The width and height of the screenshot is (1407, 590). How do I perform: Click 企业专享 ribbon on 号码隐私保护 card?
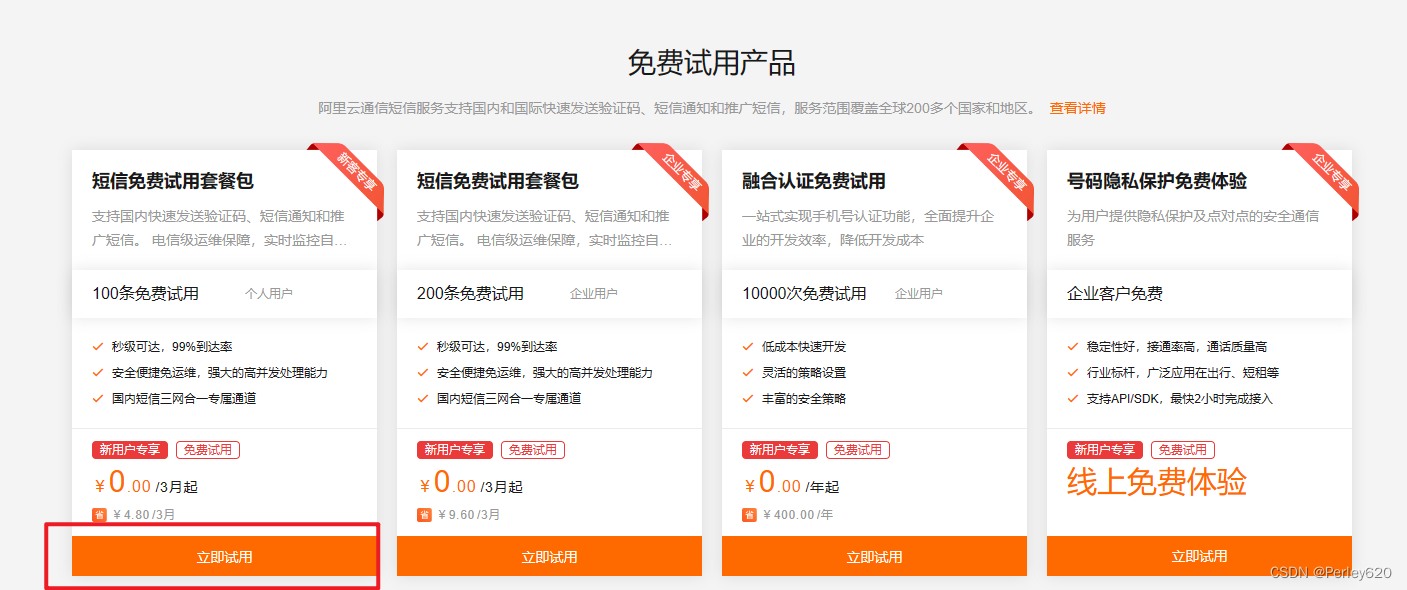1326,176
